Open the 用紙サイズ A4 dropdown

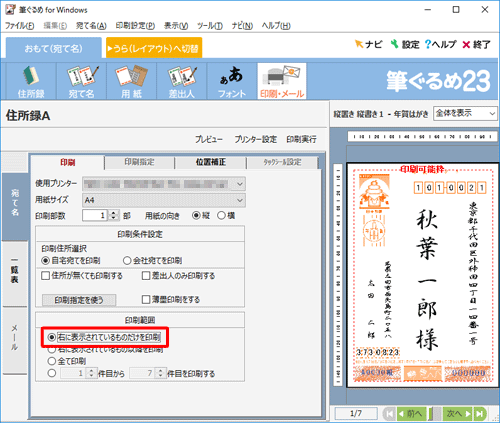[164, 200]
